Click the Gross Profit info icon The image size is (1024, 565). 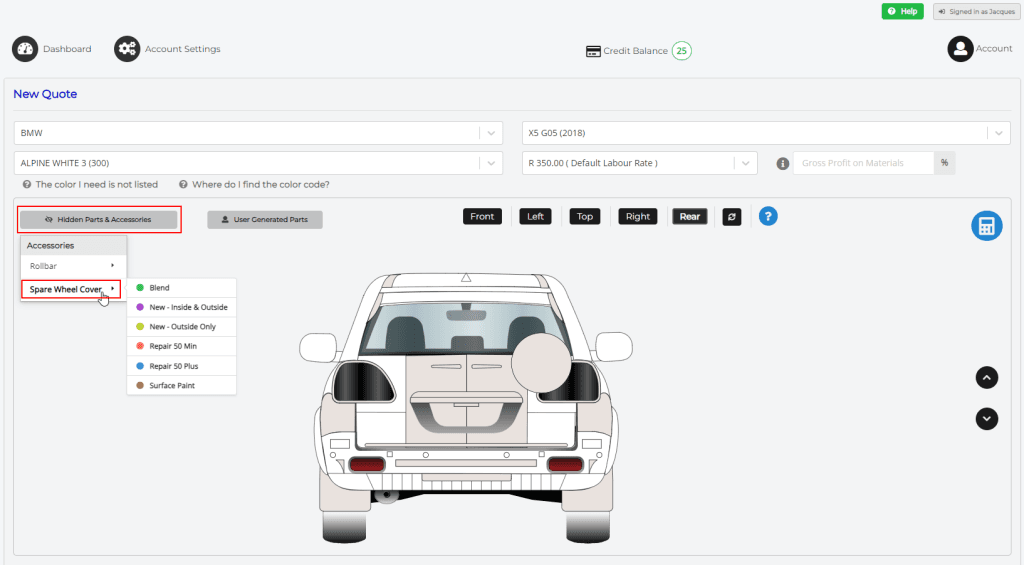click(x=783, y=163)
